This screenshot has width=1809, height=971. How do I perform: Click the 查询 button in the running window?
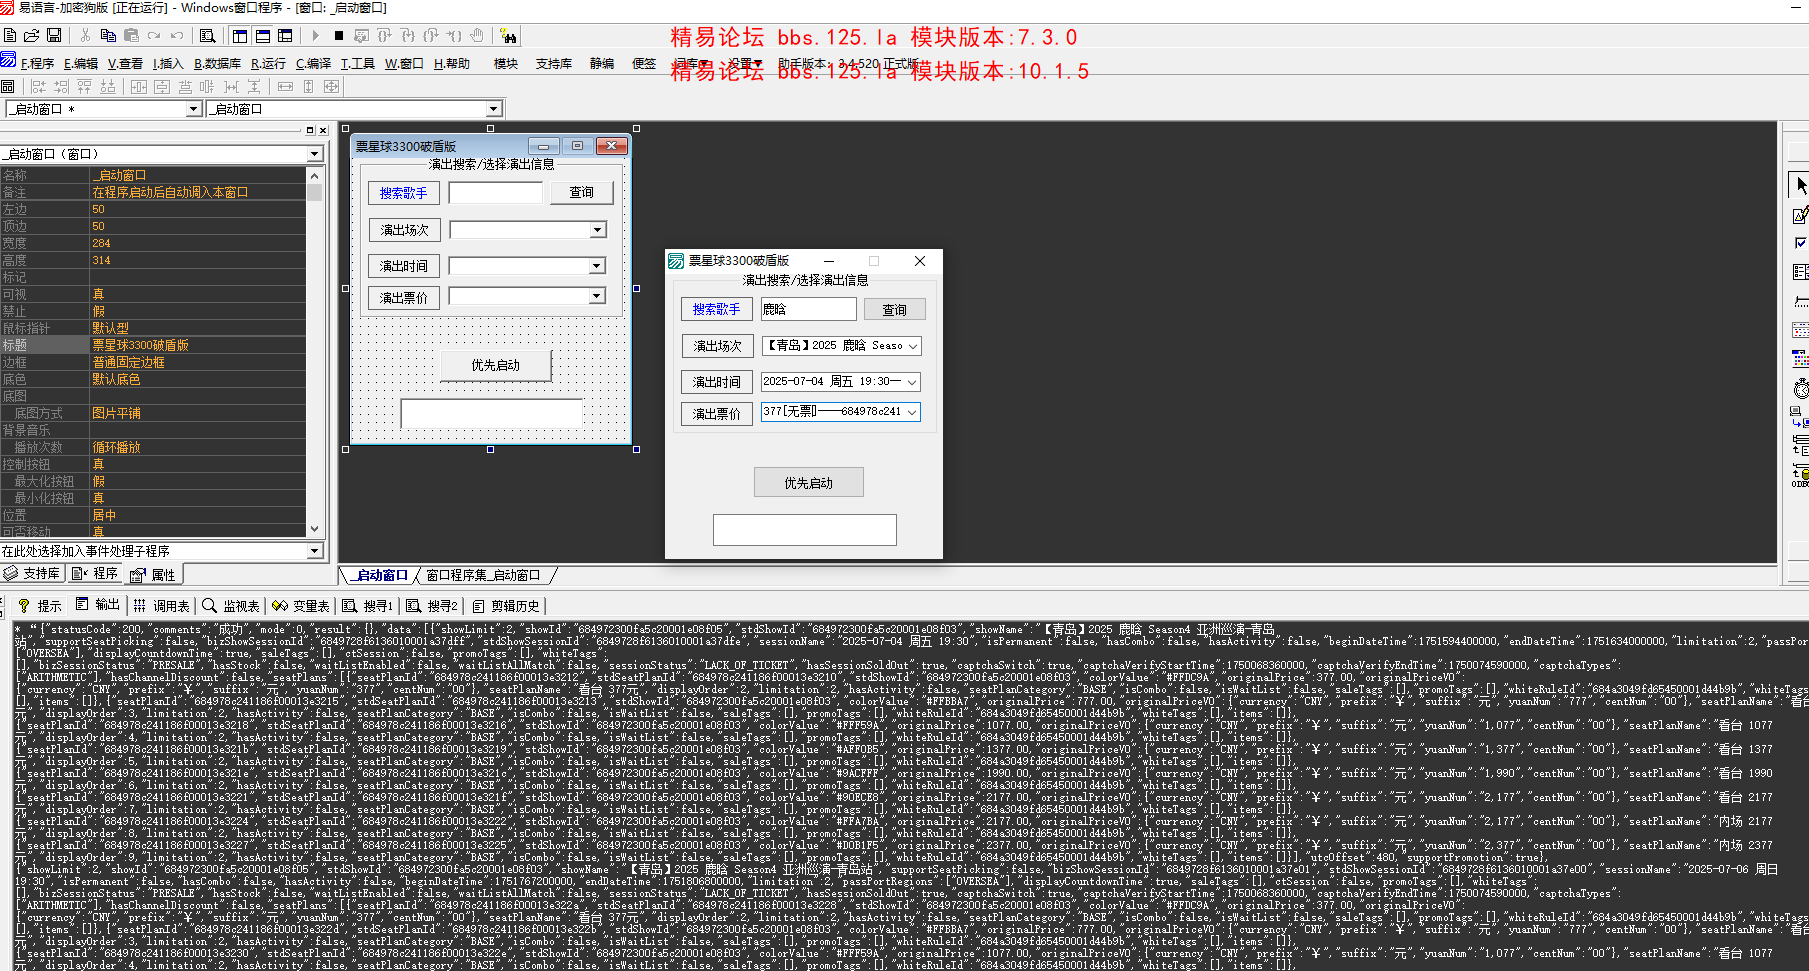tap(894, 308)
